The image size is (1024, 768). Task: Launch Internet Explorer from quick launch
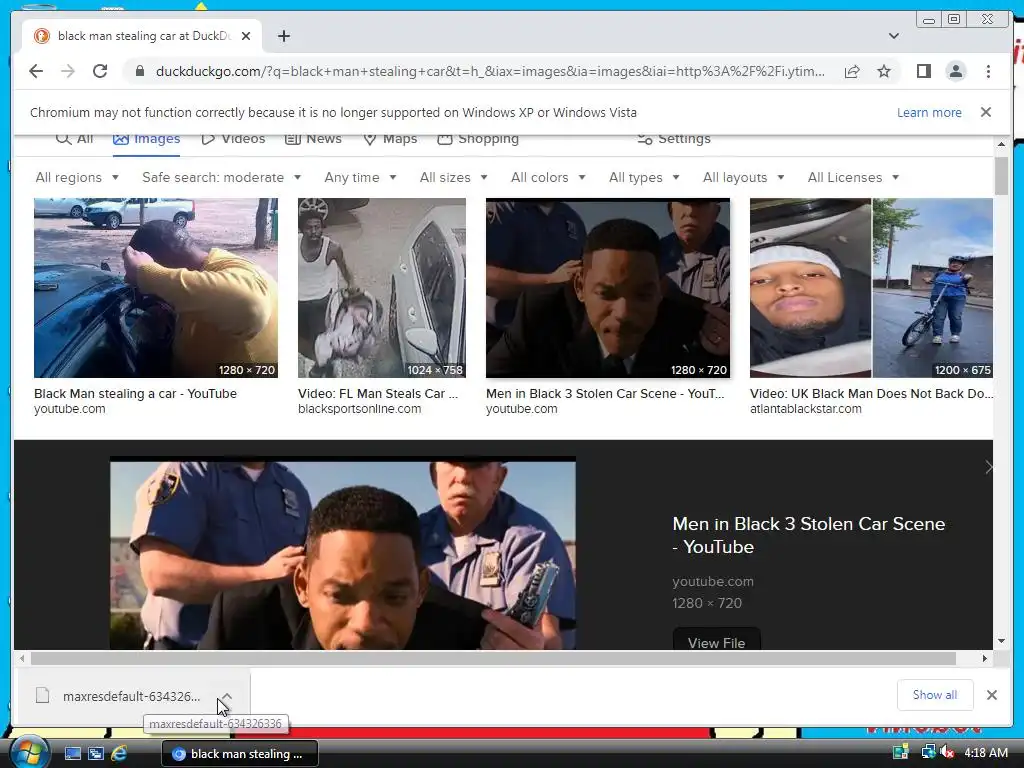[119, 754]
